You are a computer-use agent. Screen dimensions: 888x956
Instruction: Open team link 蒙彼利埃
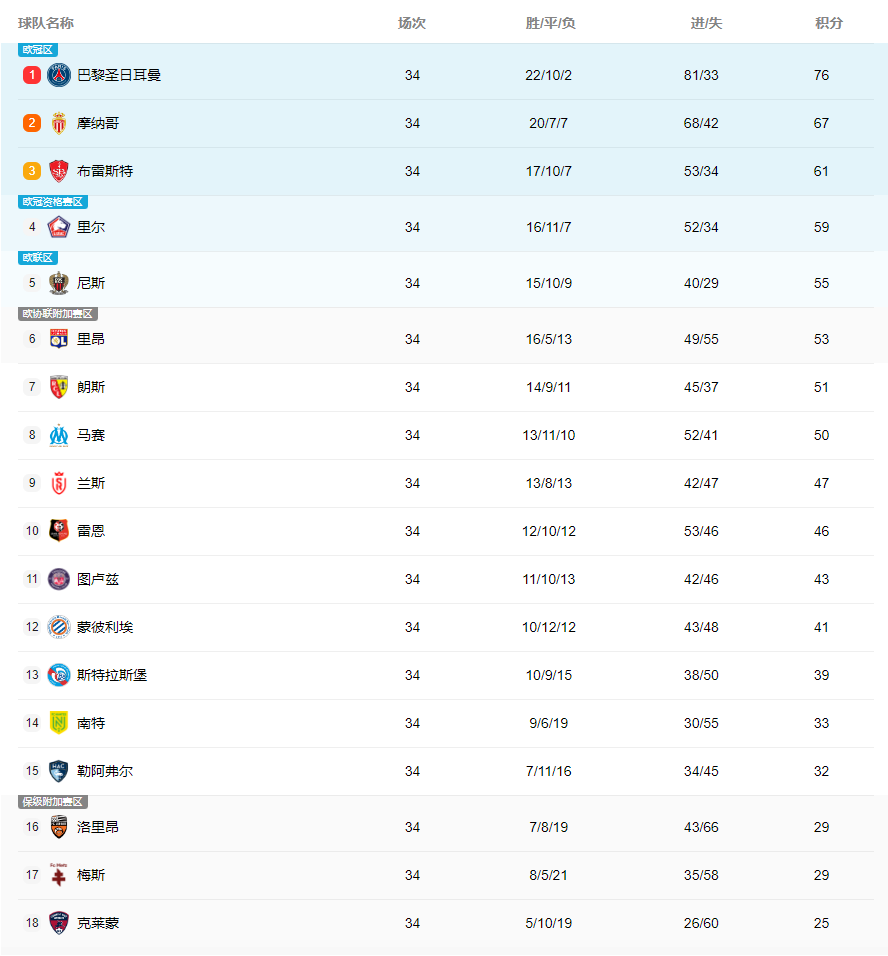tap(105, 627)
